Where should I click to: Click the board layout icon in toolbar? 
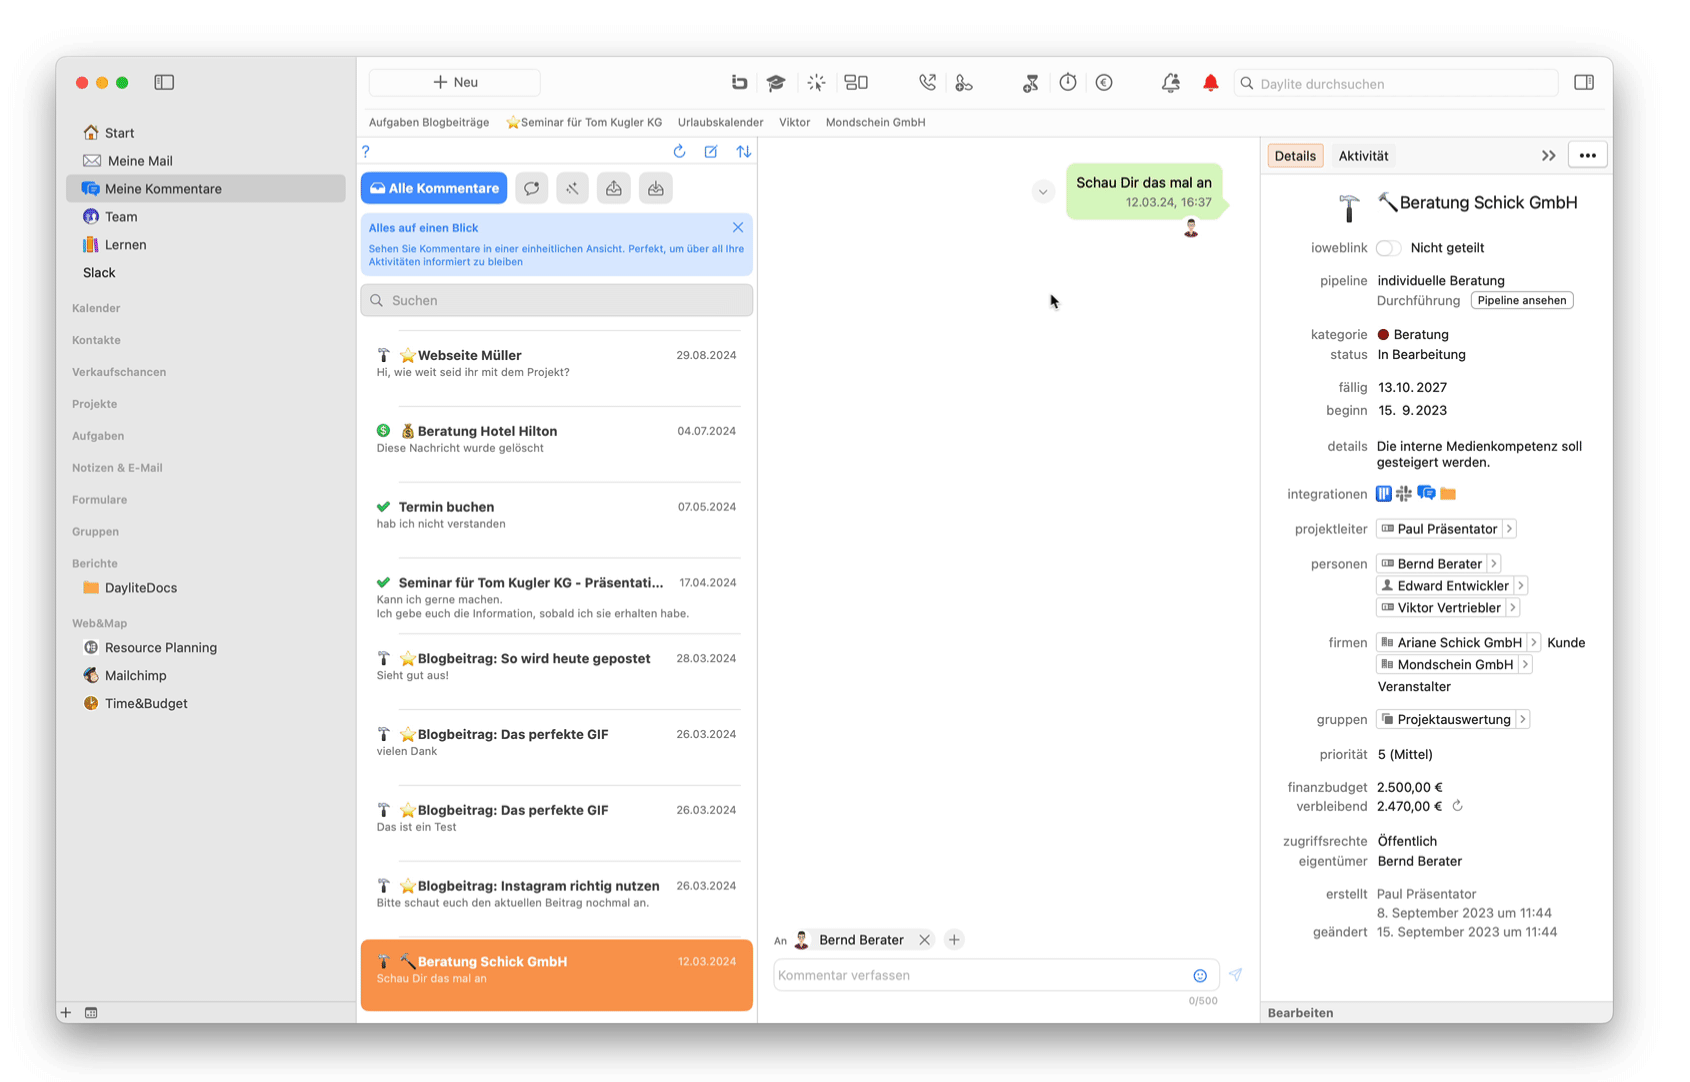coord(856,83)
